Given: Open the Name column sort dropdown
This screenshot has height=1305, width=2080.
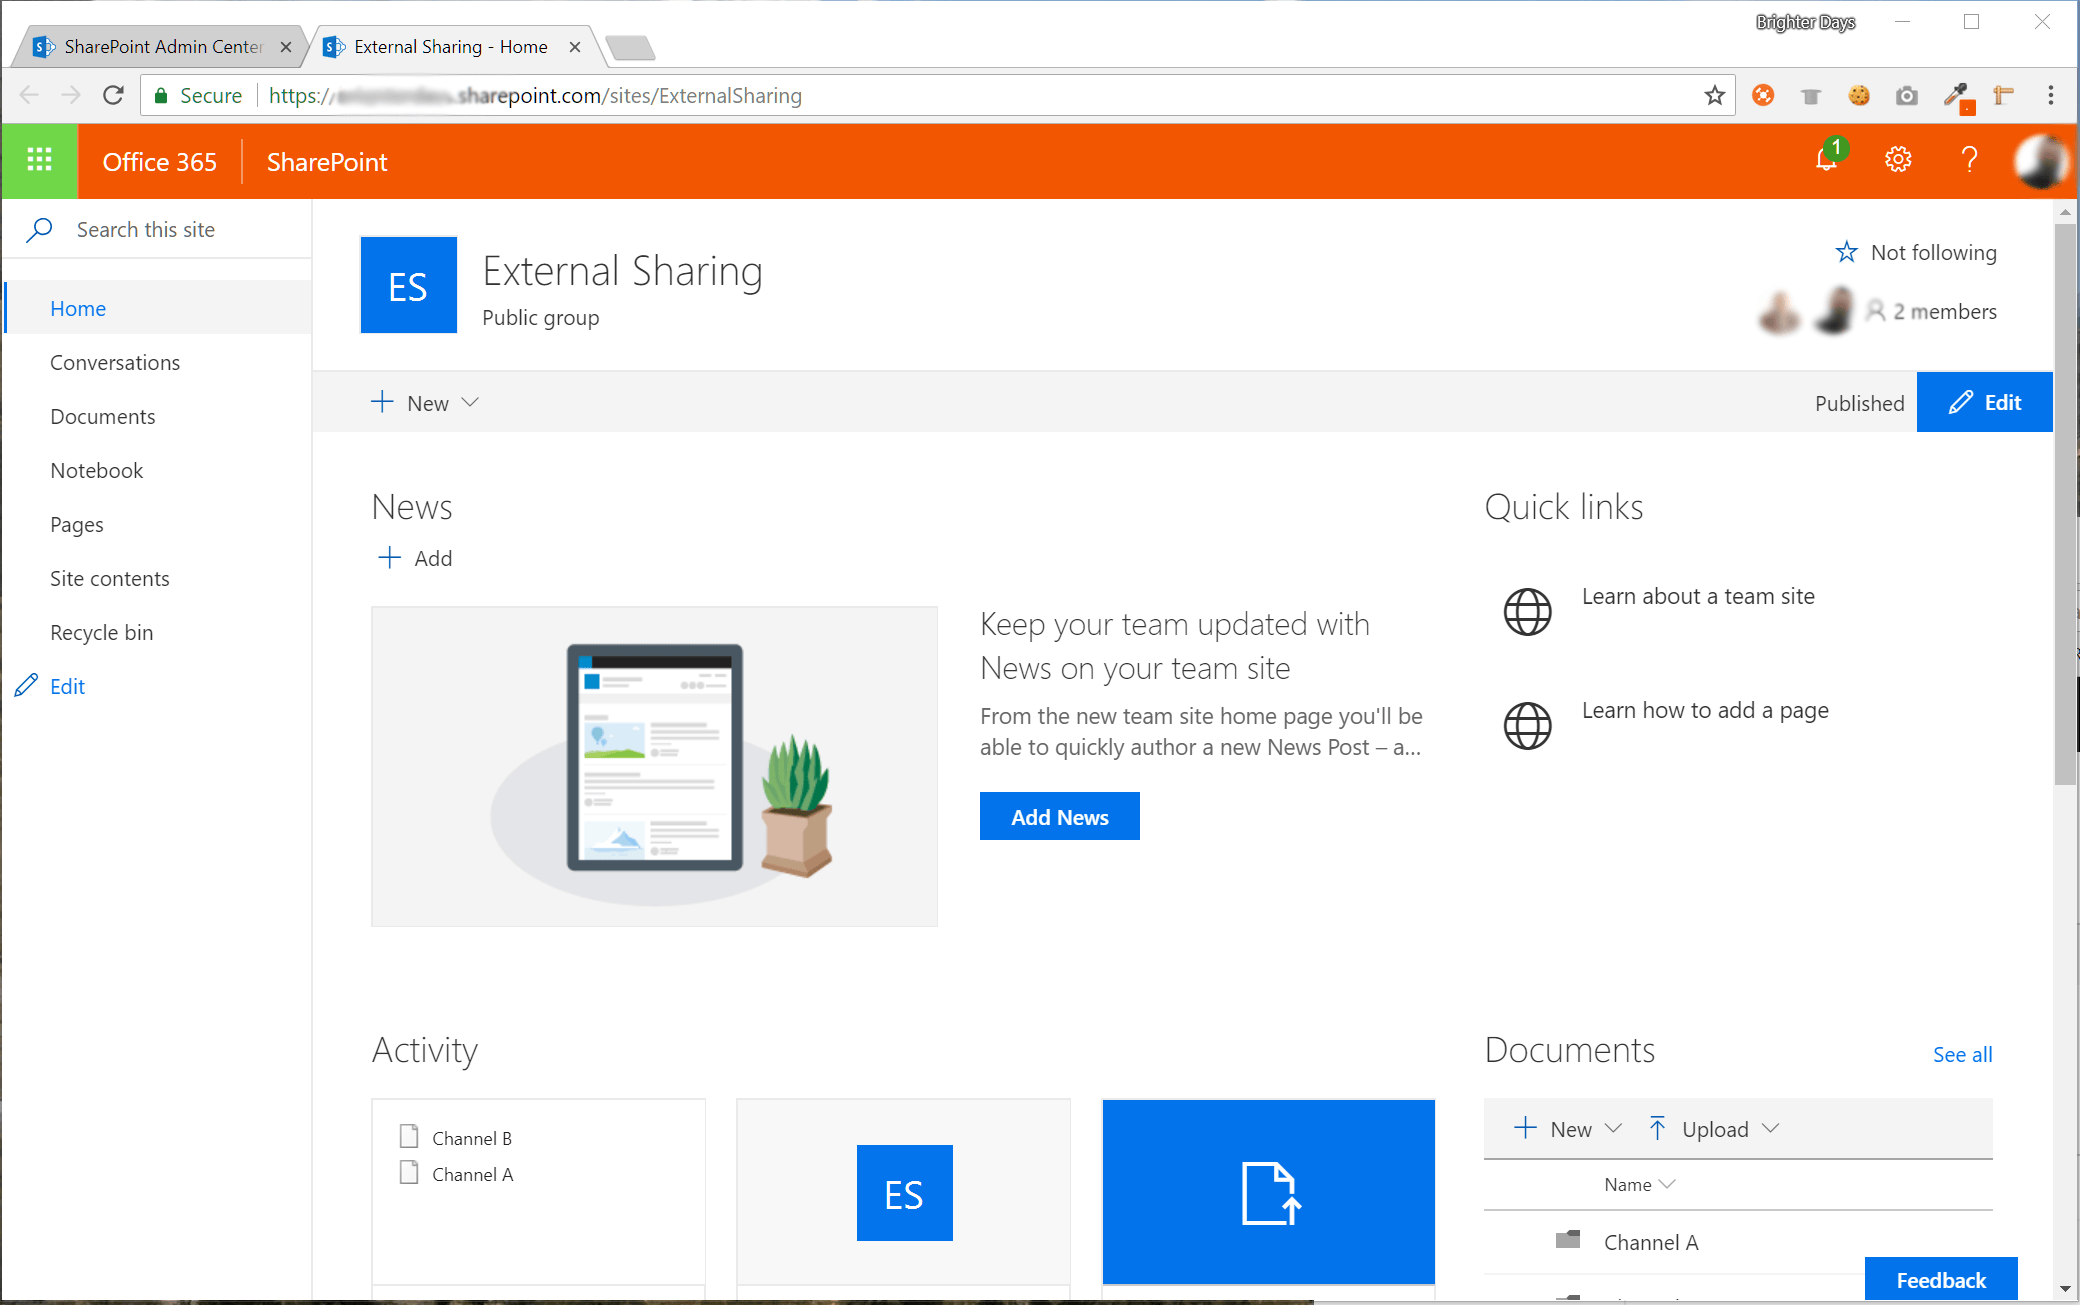Looking at the screenshot, I should click(1639, 1184).
